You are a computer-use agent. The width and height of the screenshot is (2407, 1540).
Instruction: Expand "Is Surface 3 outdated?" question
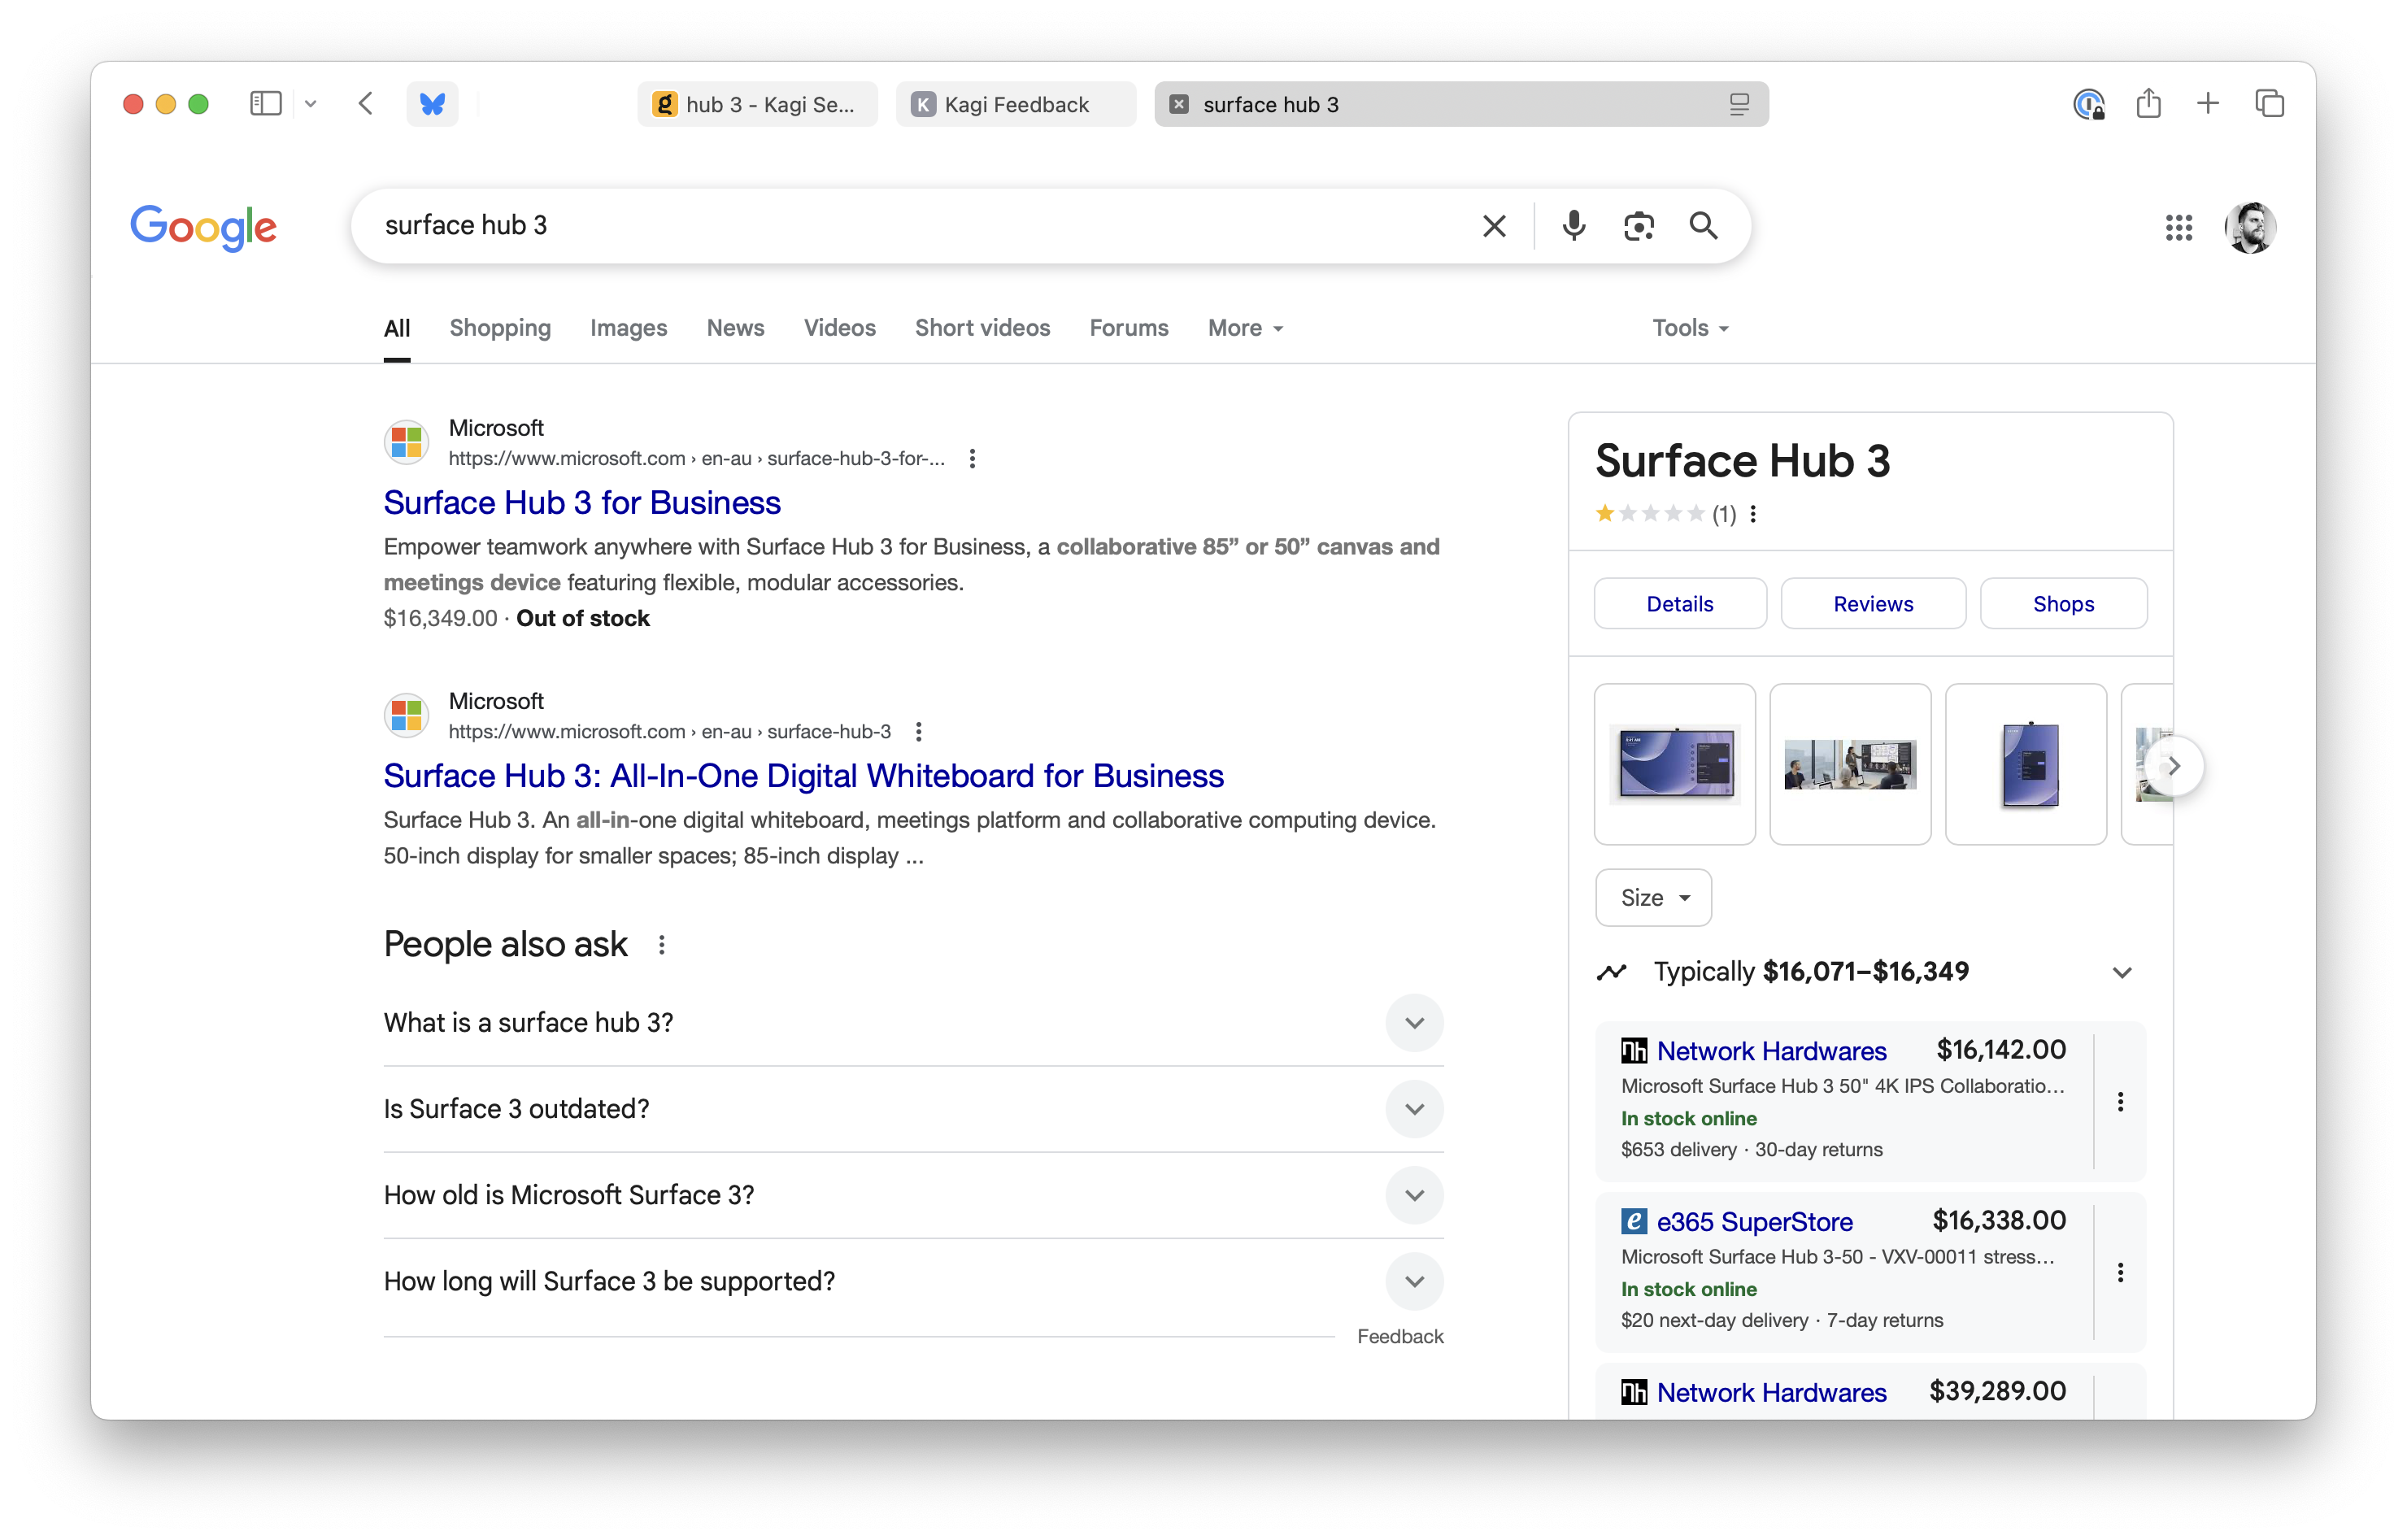coord(1413,1109)
